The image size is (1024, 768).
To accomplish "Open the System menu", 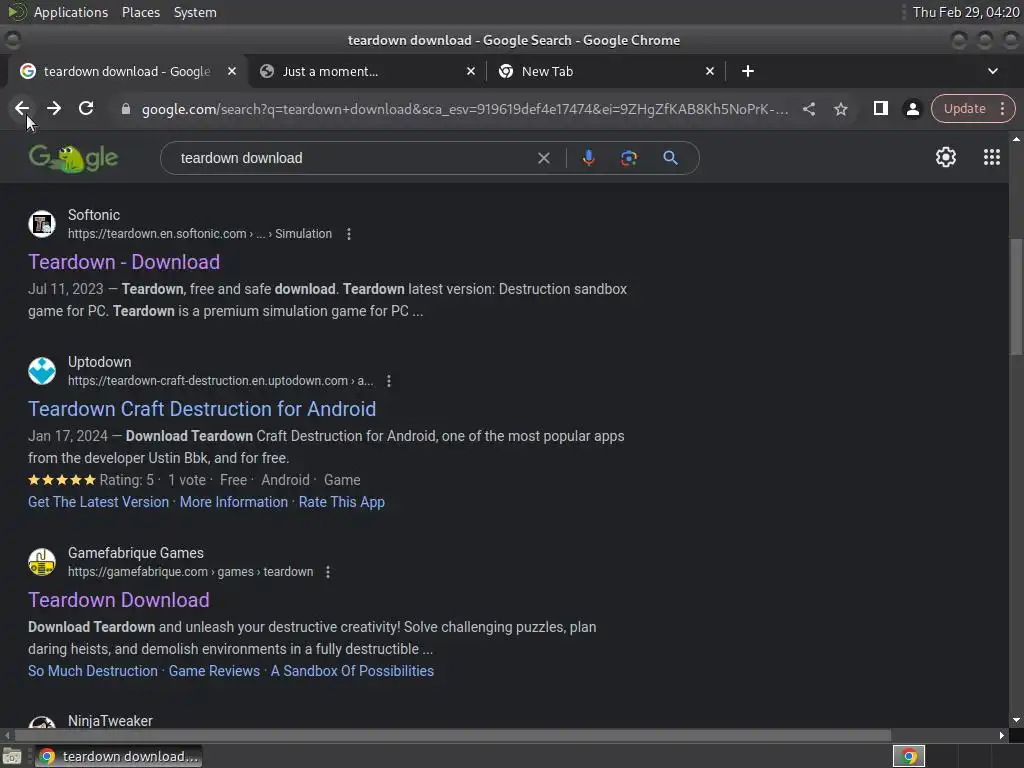I will (x=195, y=12).
